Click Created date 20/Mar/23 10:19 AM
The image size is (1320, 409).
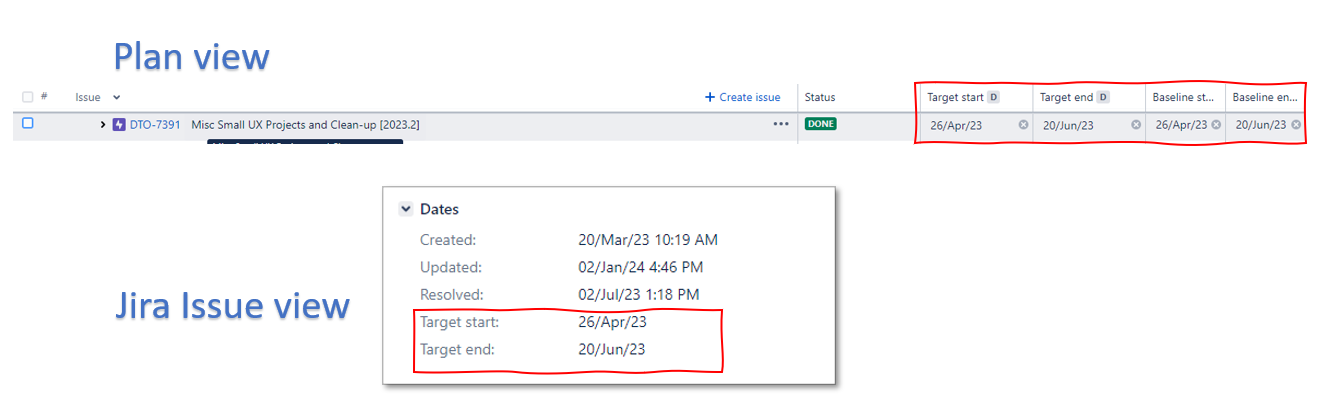coord(648,240)
